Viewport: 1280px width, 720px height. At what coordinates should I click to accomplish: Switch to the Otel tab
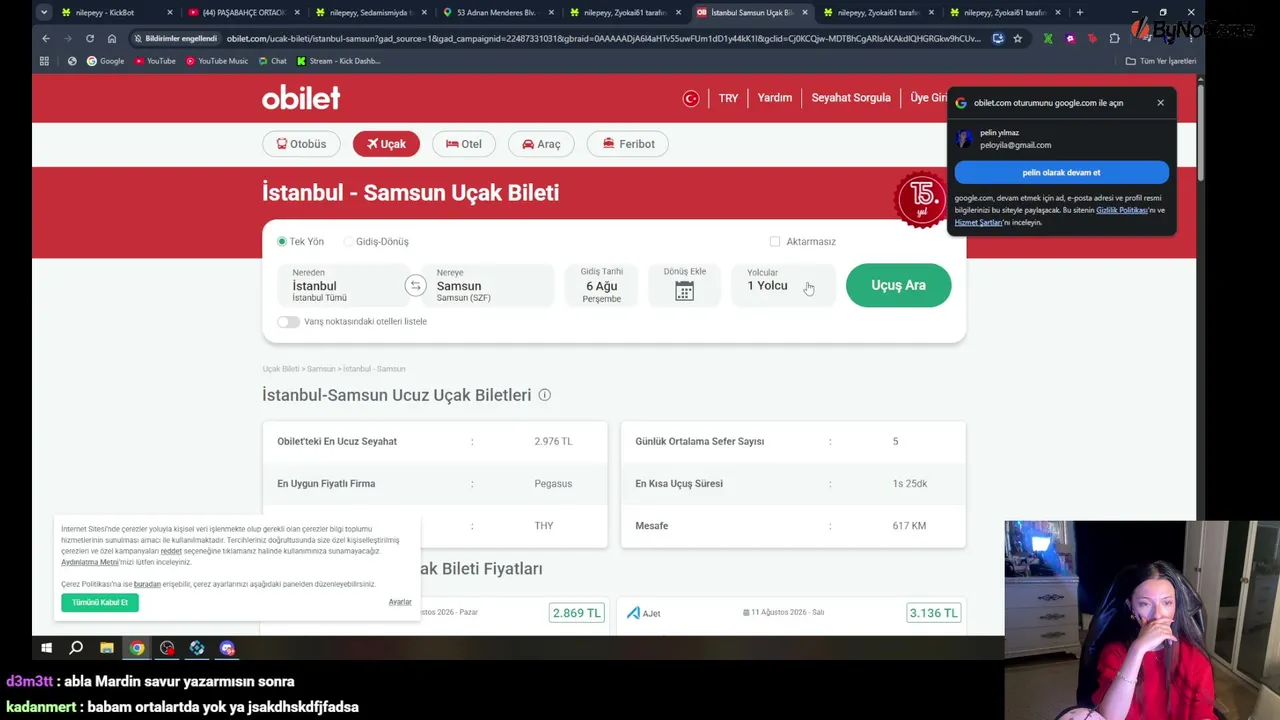pyautogui.click(x=464, y=144)
